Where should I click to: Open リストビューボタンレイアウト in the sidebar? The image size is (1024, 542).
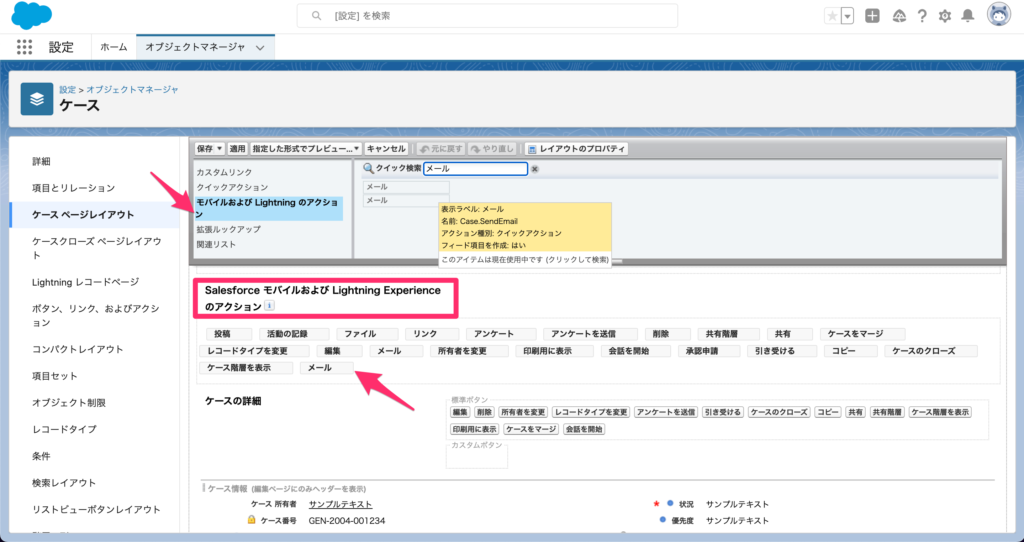click(x=96, y=509)
